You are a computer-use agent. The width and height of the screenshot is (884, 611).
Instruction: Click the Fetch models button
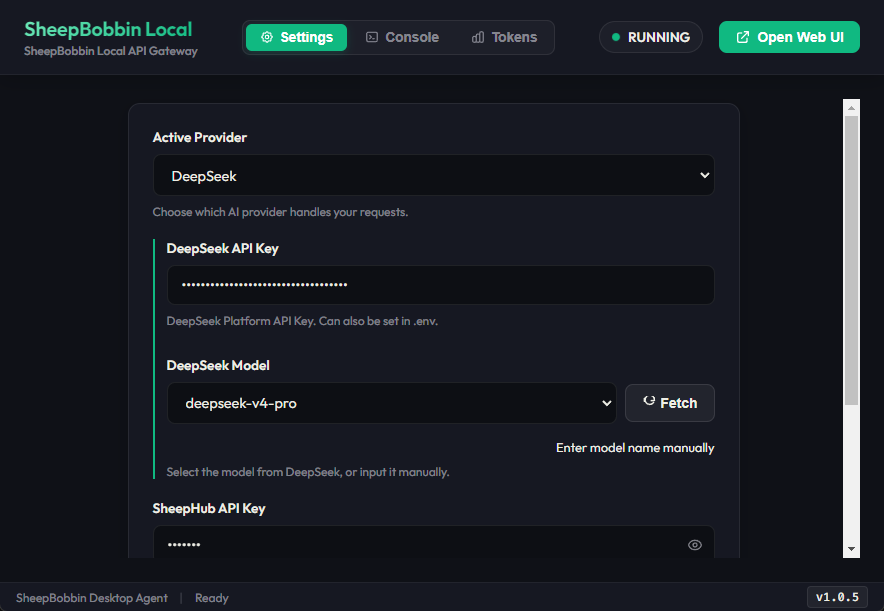pos(670,403)
